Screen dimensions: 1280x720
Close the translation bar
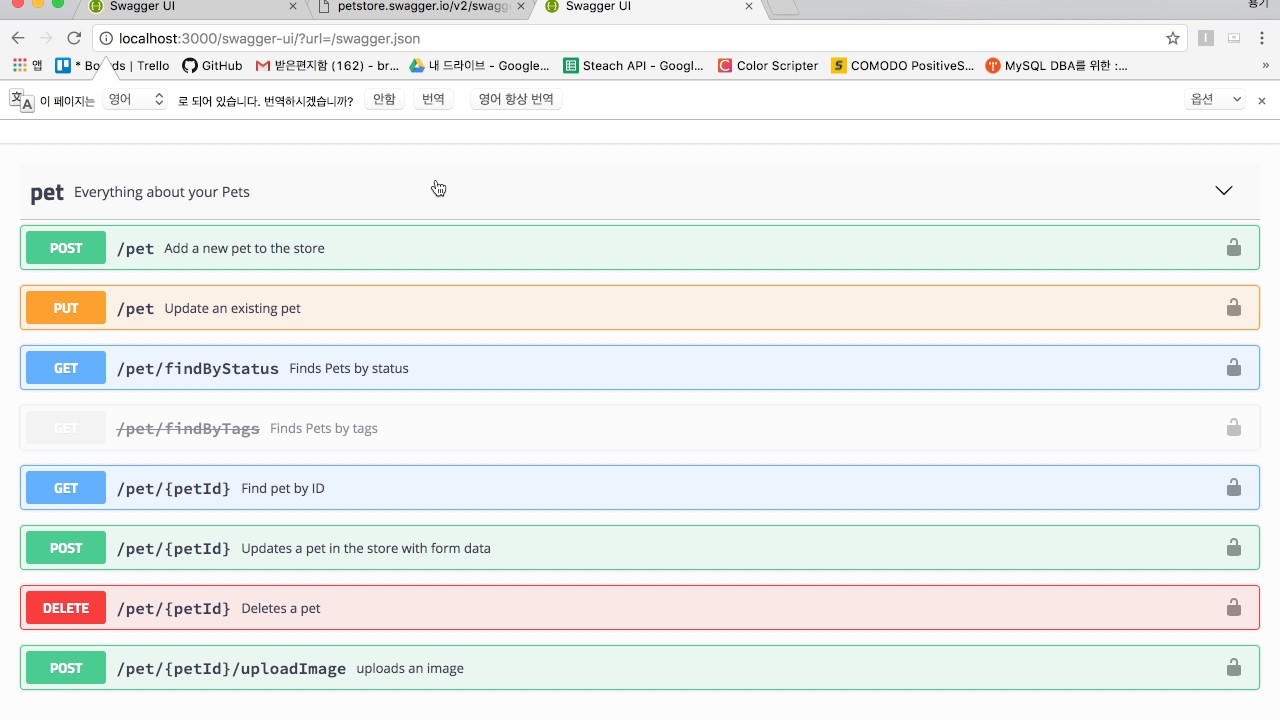(1262, 100)
